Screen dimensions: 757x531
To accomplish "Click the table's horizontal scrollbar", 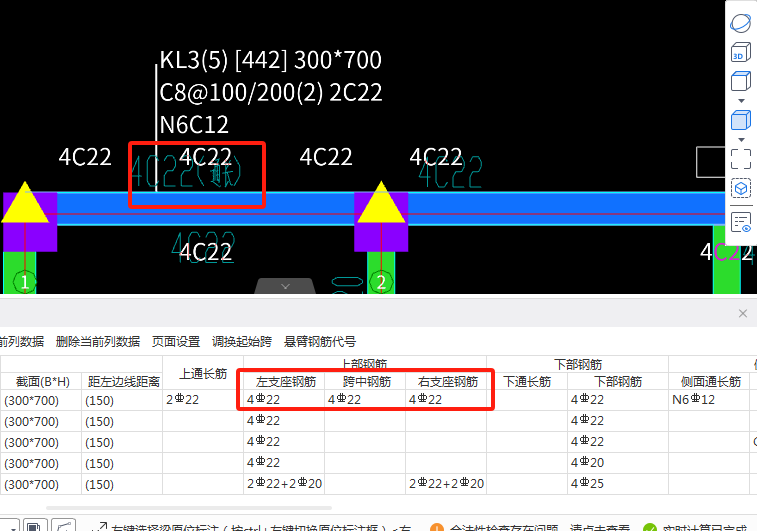I will coord(189,508).
